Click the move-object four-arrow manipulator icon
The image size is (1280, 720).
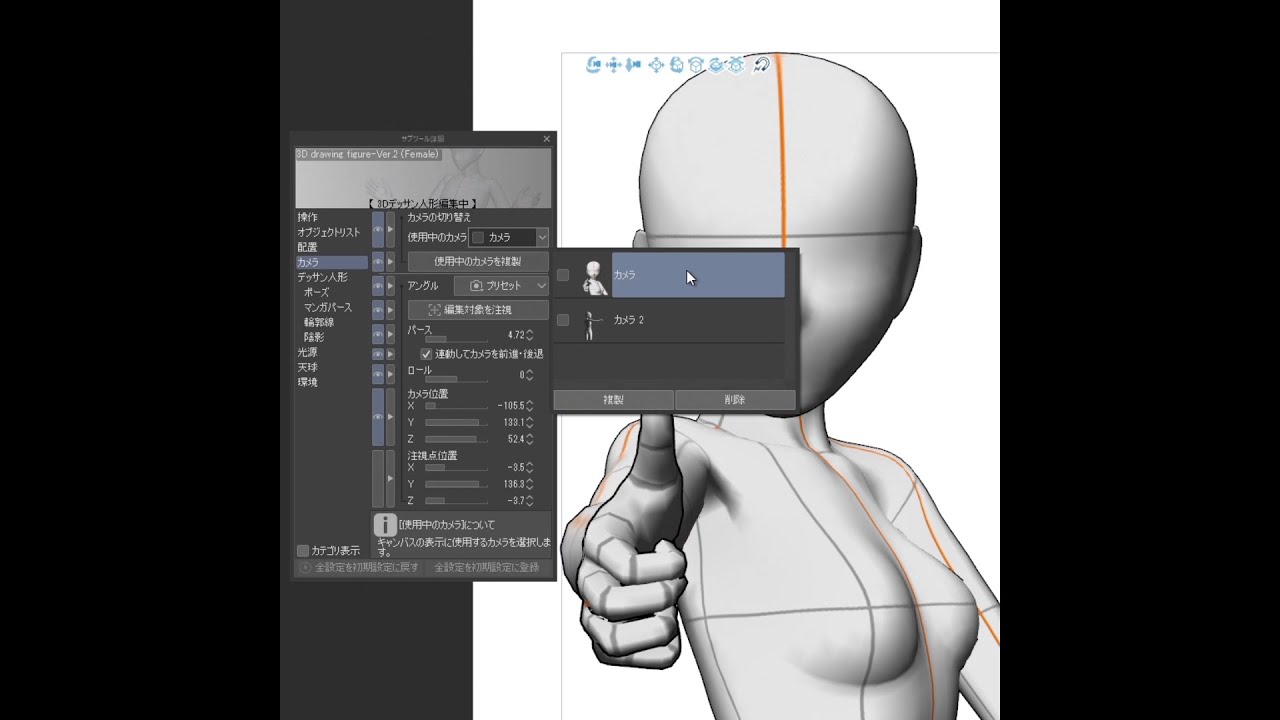click(656, 65)
